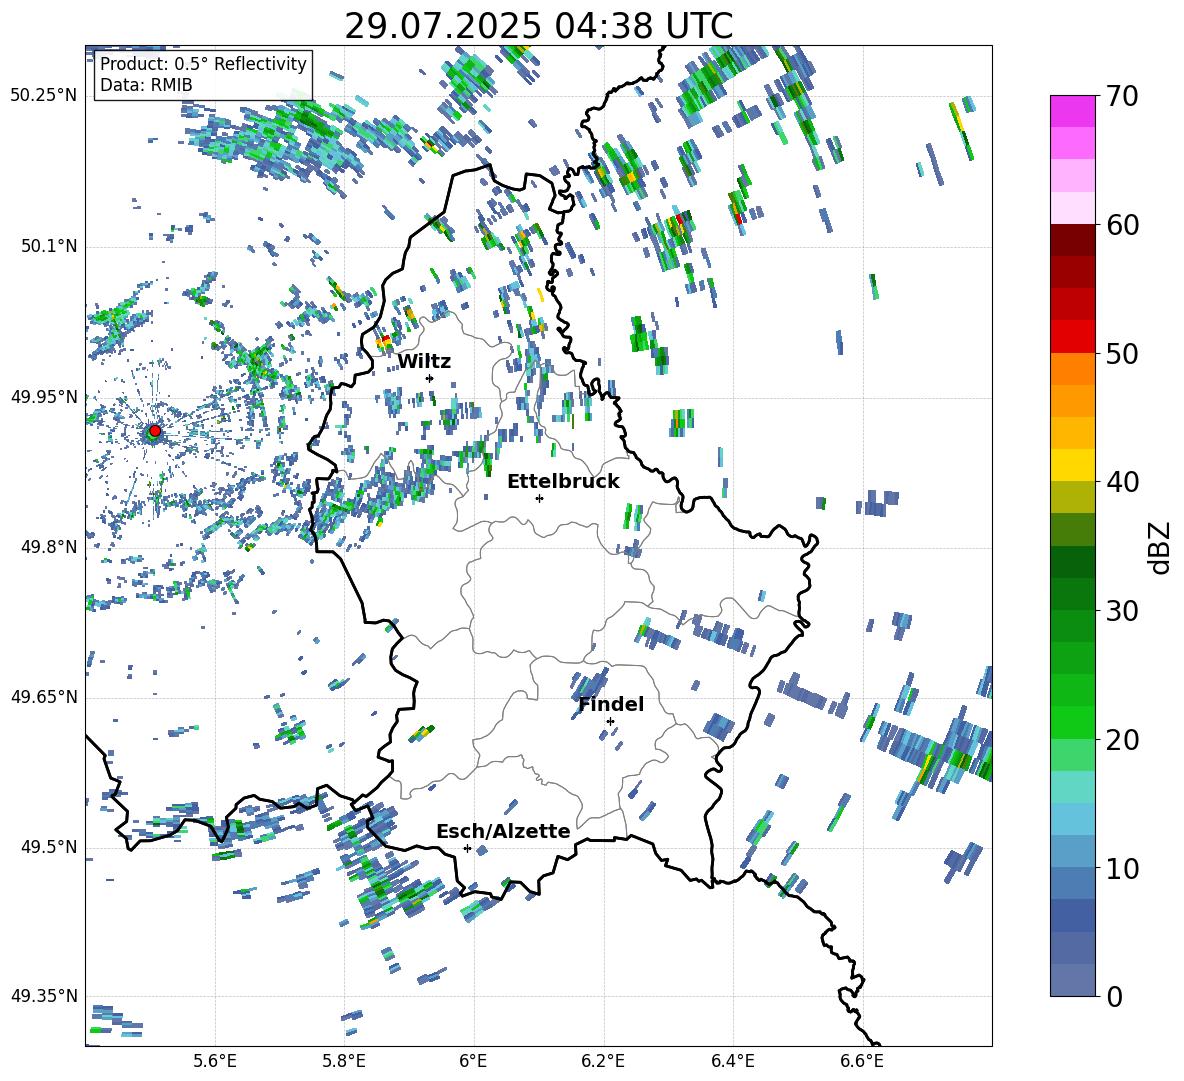
Task: Click the dark red swatch below 60 dBZ
Action: click(1072, 240)
